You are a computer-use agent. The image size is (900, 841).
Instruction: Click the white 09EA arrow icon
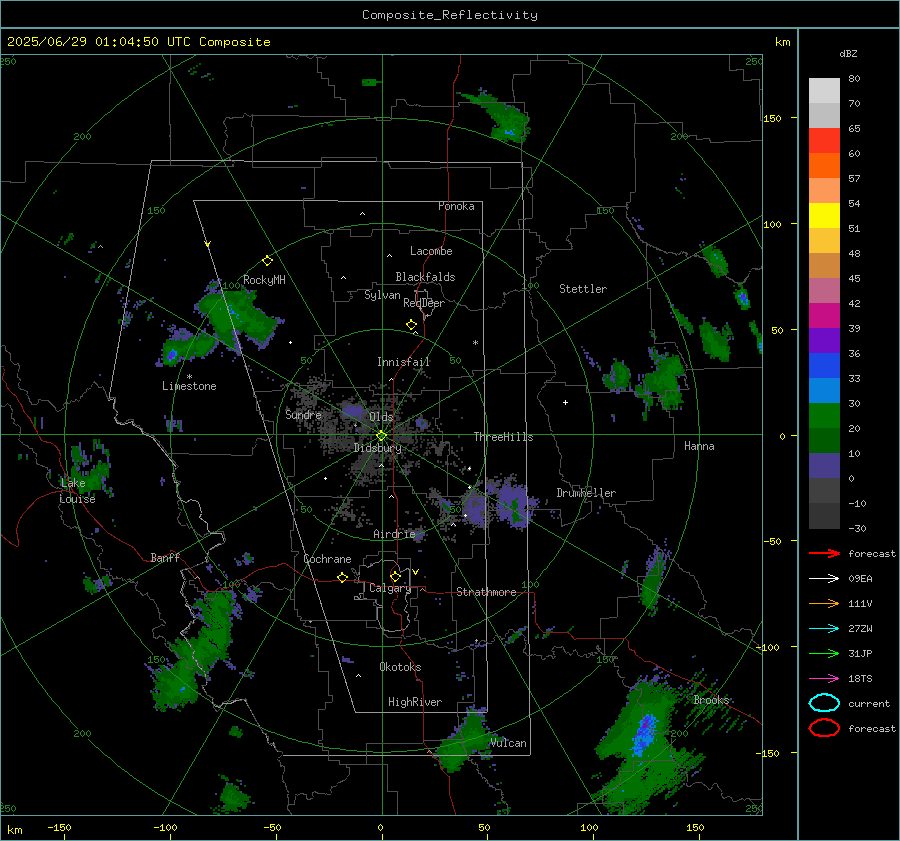pyautogui.click(x=824, y=578)
